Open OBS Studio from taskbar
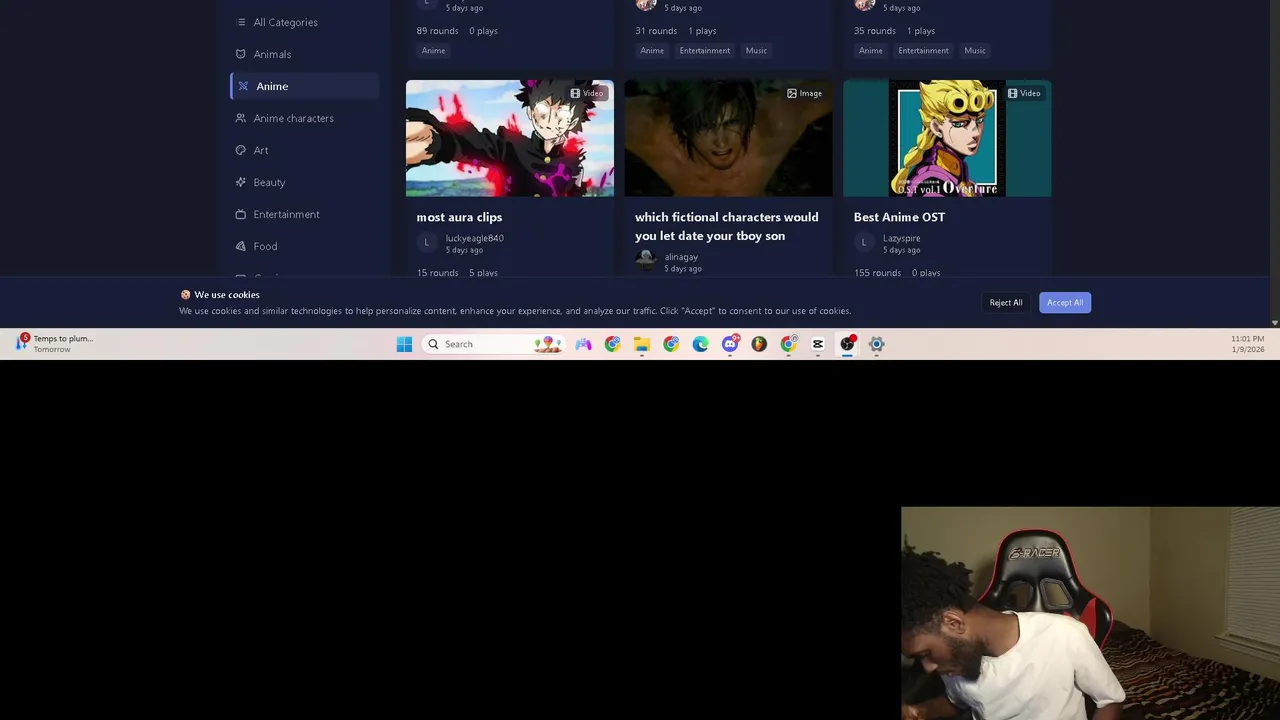This screenshot has height=720, width=1280. pyautogui.click(x=847, y=344)
